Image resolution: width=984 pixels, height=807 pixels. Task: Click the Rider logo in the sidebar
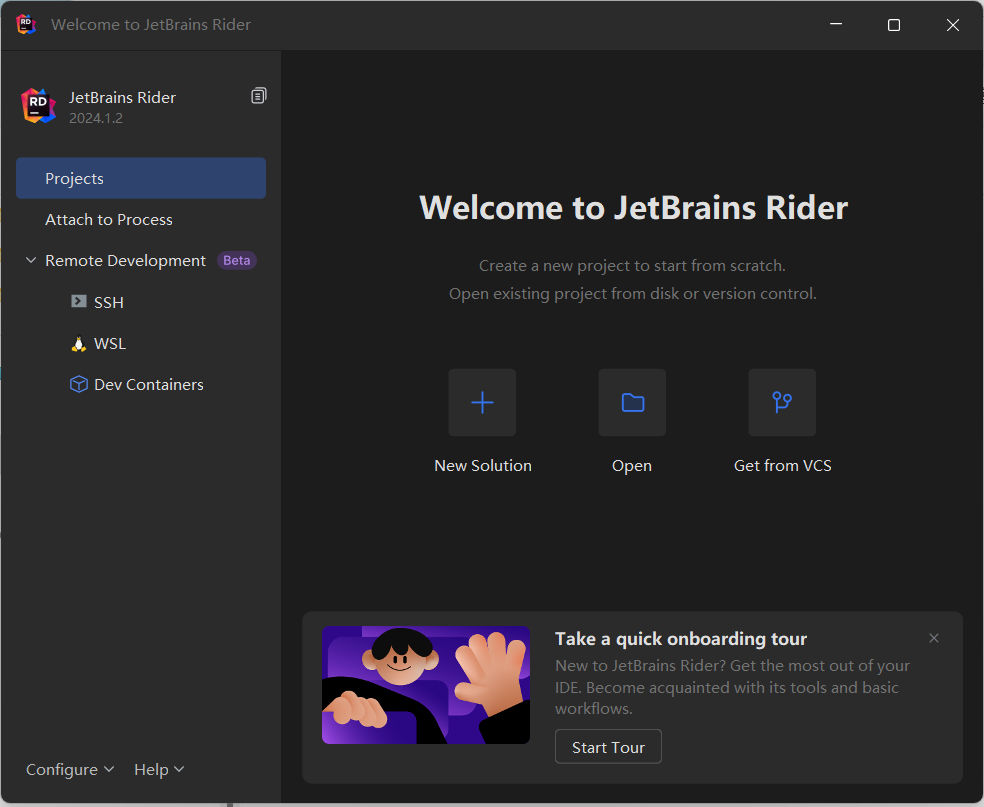coord(38,106)
